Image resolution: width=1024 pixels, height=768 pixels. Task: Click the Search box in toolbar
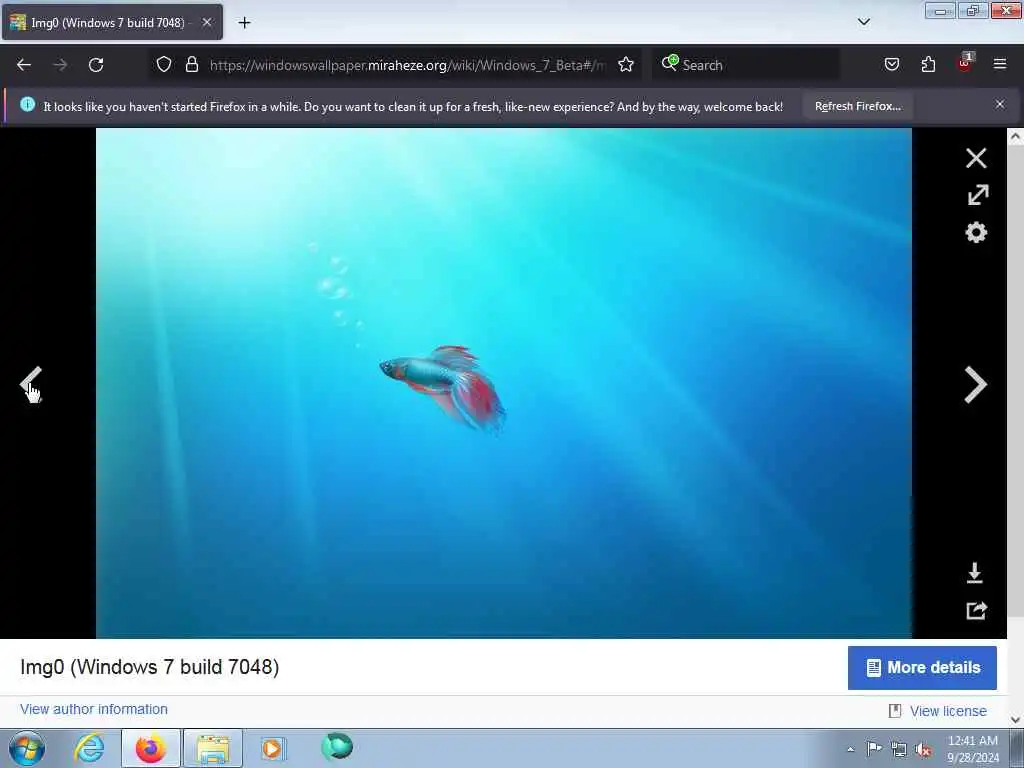(746, 65)
